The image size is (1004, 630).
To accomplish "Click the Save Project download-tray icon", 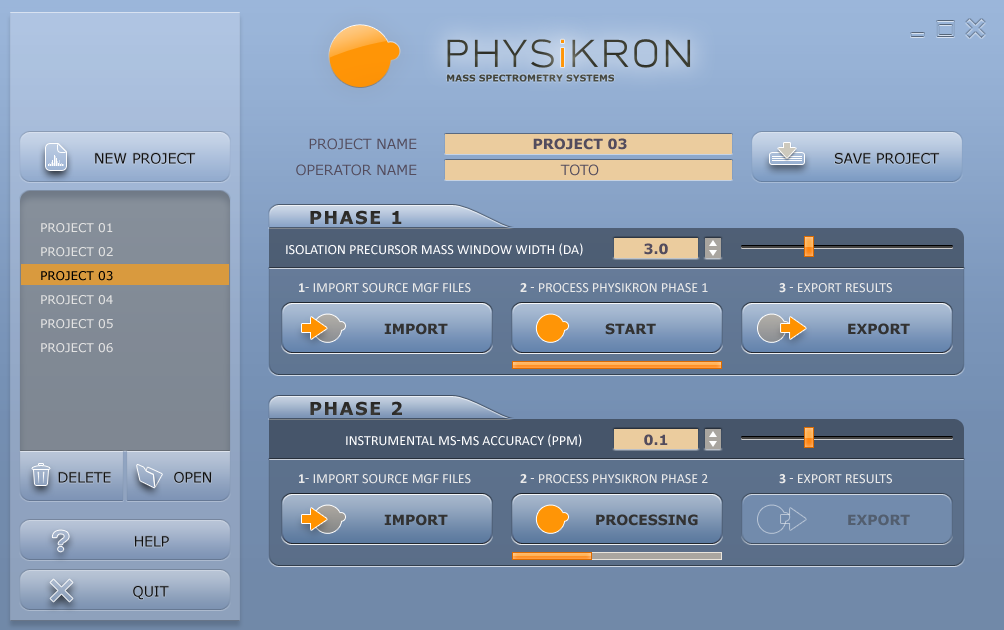I will click(786, 155).
